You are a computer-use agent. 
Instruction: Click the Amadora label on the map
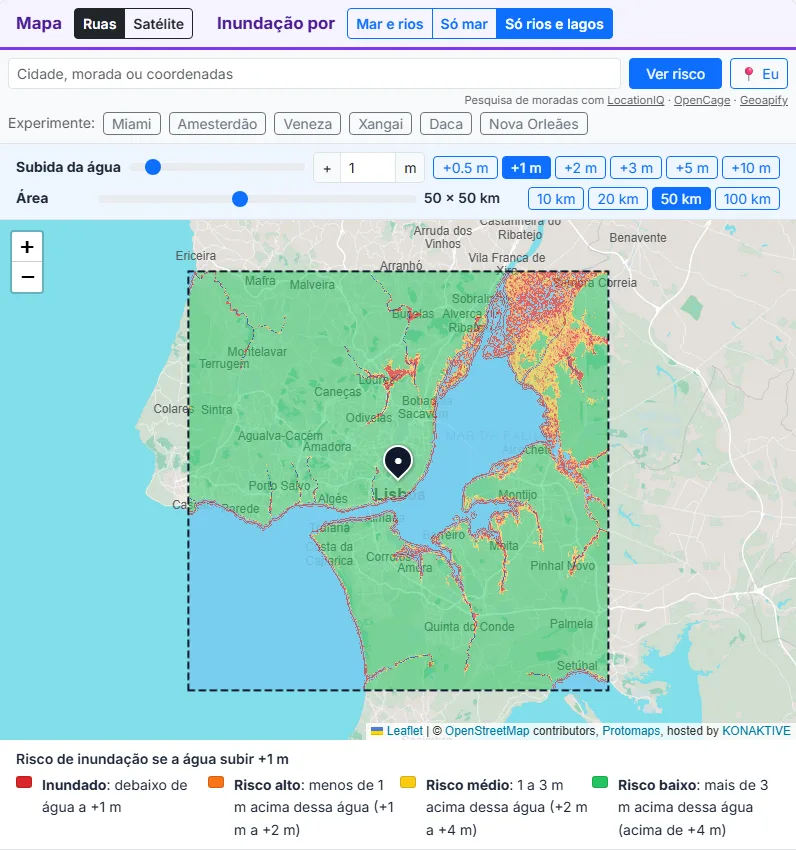327,447
